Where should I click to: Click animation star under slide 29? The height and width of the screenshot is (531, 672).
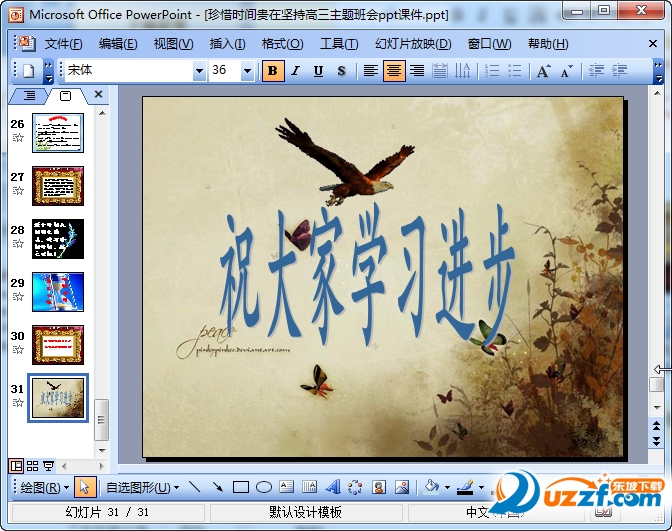[x=18, y=297]
